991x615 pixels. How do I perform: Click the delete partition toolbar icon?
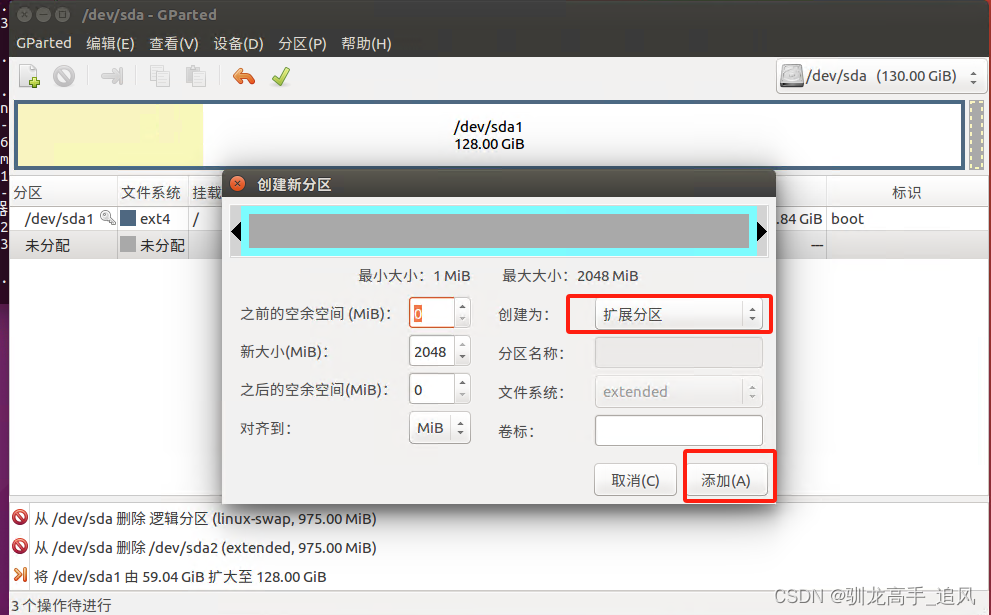[x=64, y=76]
